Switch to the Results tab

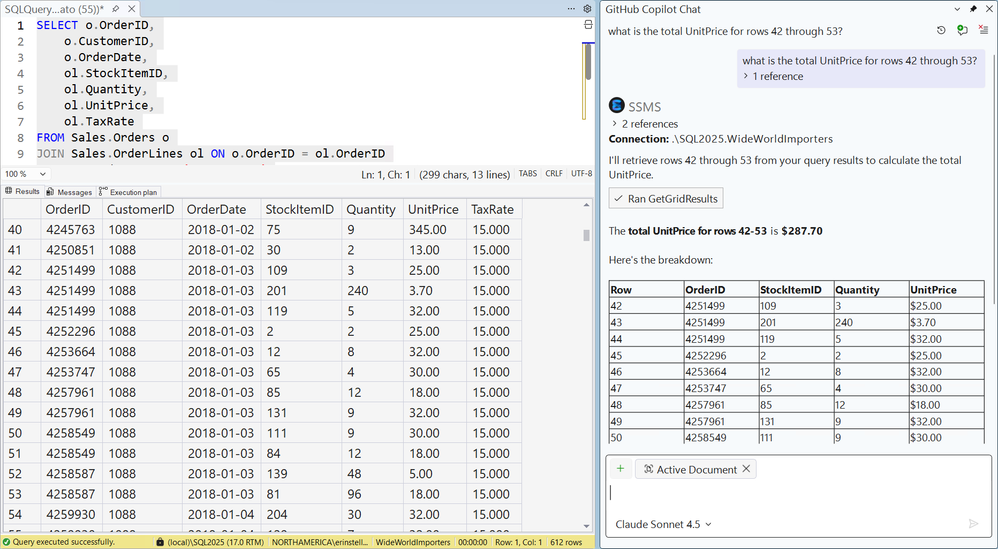[22, 191]
